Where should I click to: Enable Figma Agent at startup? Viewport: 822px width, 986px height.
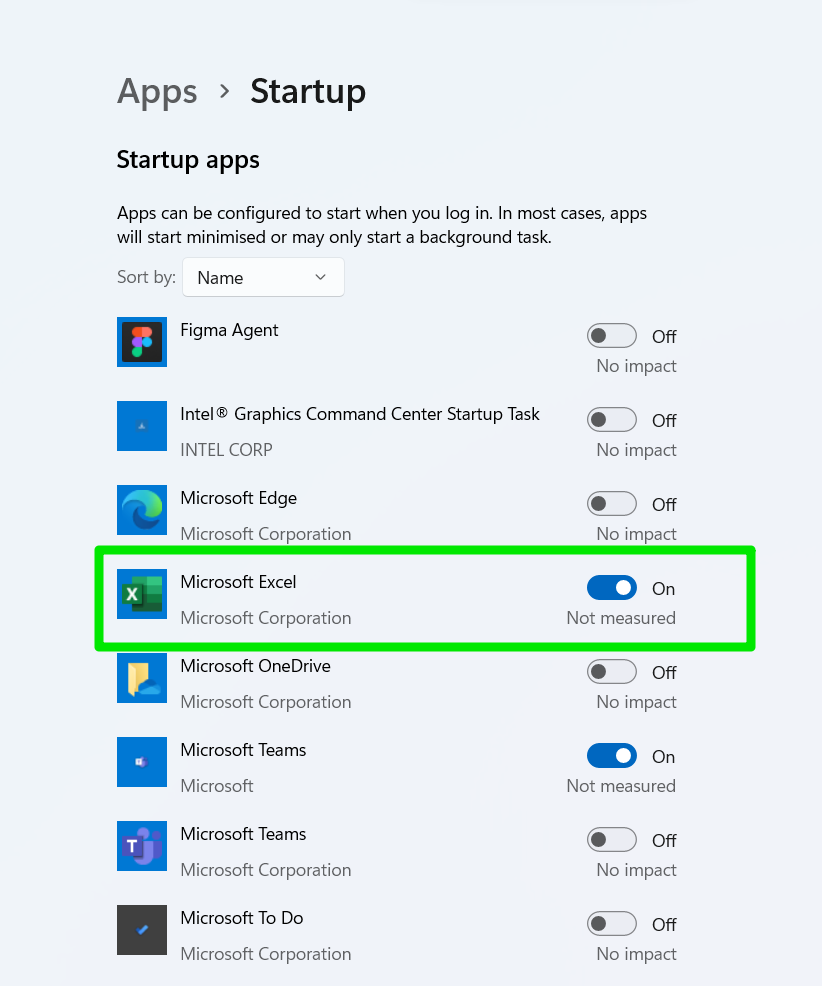(611, 336)
